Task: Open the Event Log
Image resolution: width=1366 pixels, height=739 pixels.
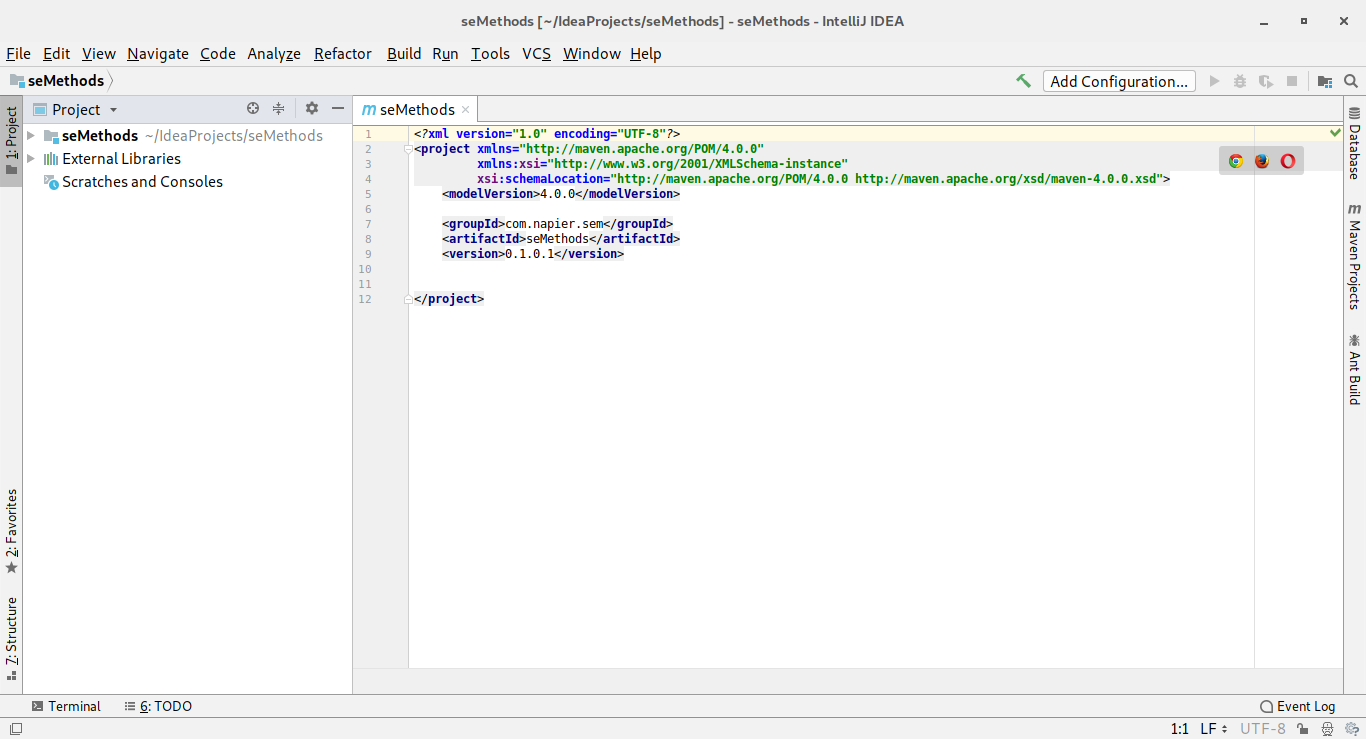Action: pos(1297,706)
